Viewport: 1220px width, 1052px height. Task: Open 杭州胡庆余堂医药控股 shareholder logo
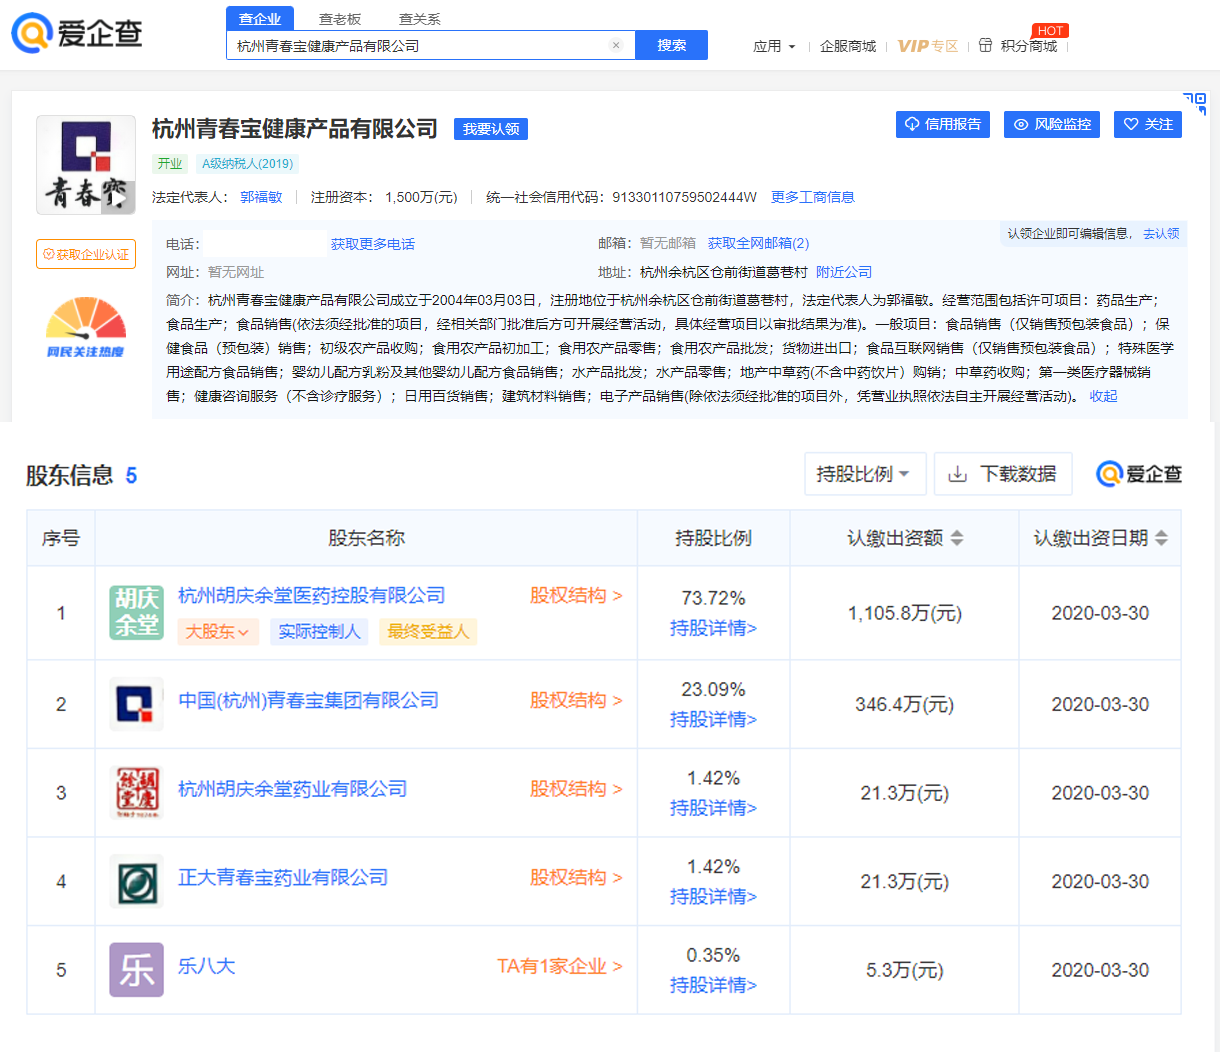pyautogui.click(x=136, y=612)
